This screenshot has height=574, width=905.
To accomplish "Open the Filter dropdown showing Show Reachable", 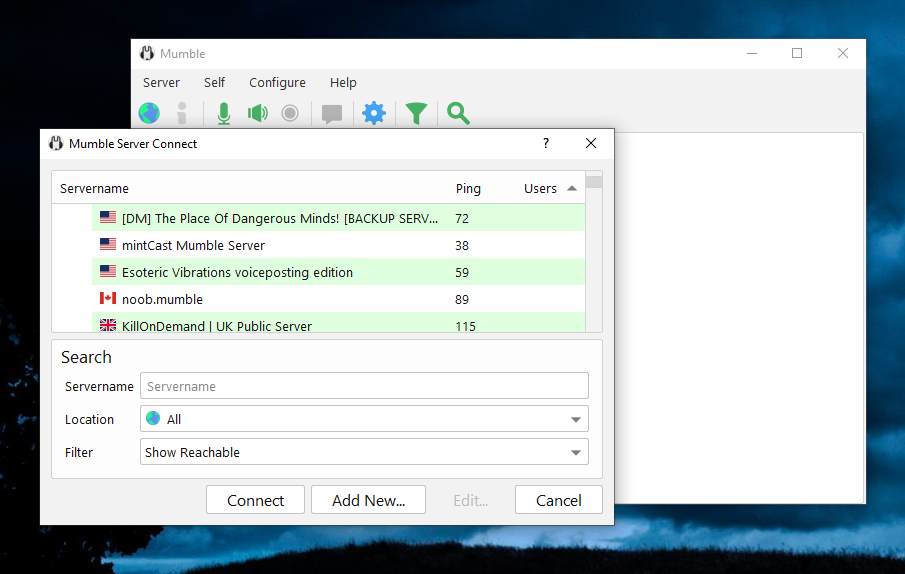I will click(364, 452).
